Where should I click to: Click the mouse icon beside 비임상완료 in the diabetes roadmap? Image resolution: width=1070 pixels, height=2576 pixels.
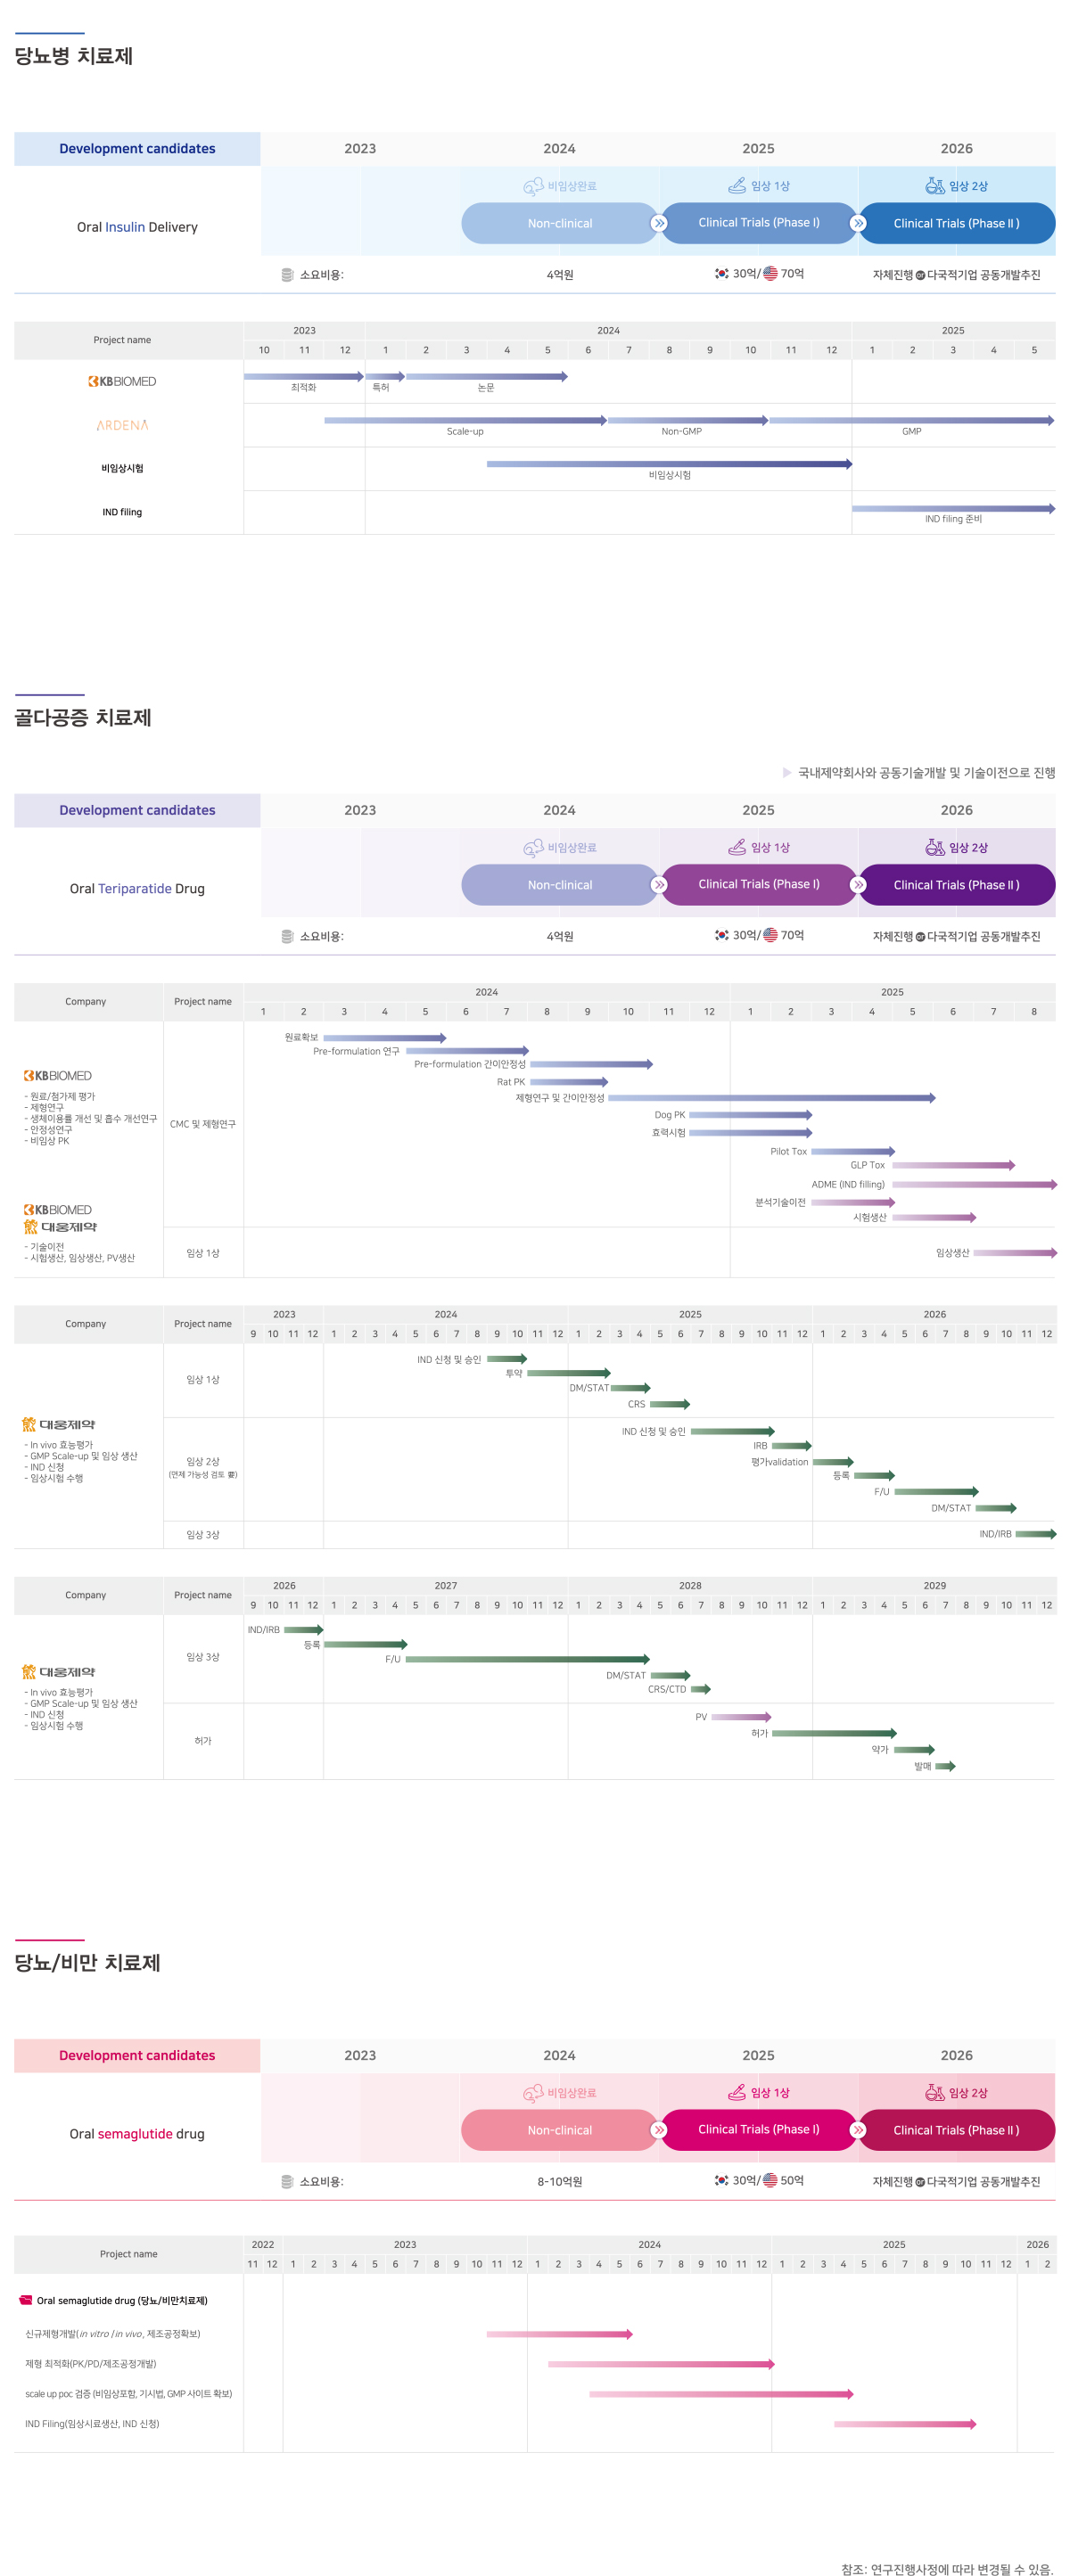click(x=533, y=186)
